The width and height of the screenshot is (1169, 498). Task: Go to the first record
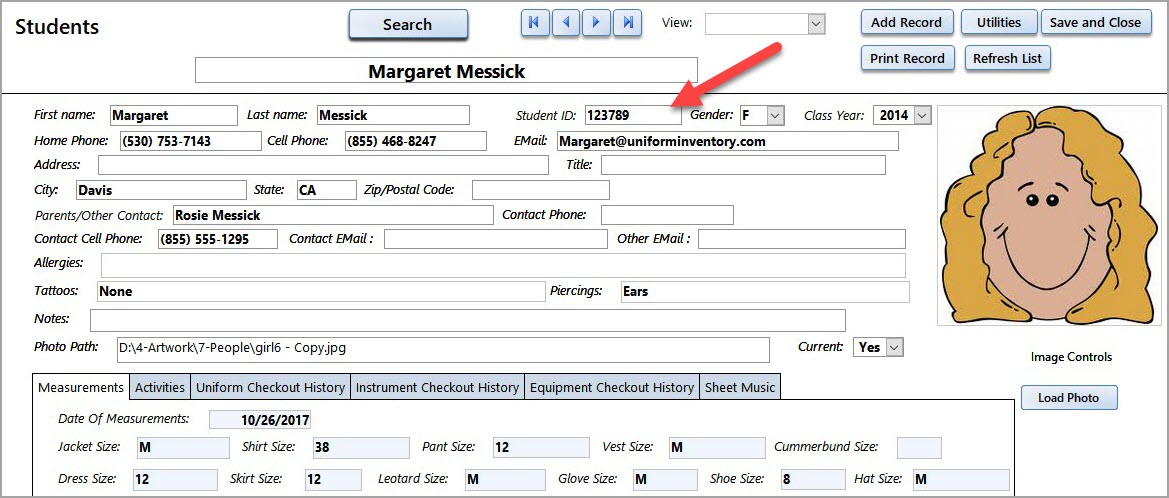click(x=536, y=24)
